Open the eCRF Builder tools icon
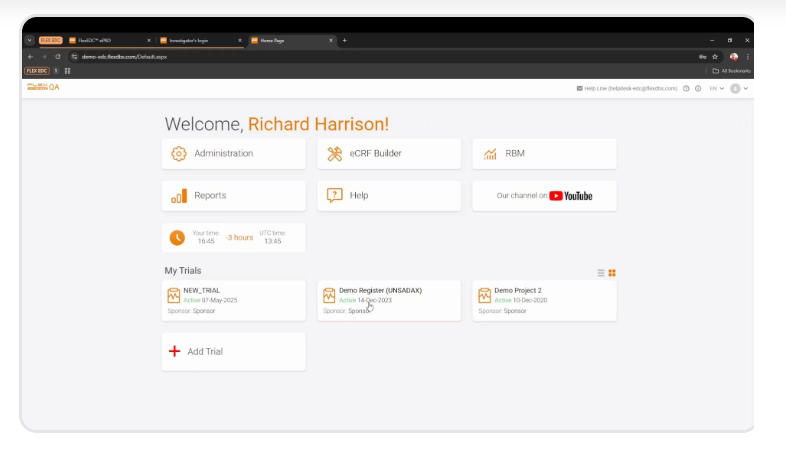The height and width of the screenshot is (454, 786). coord(334,154)
